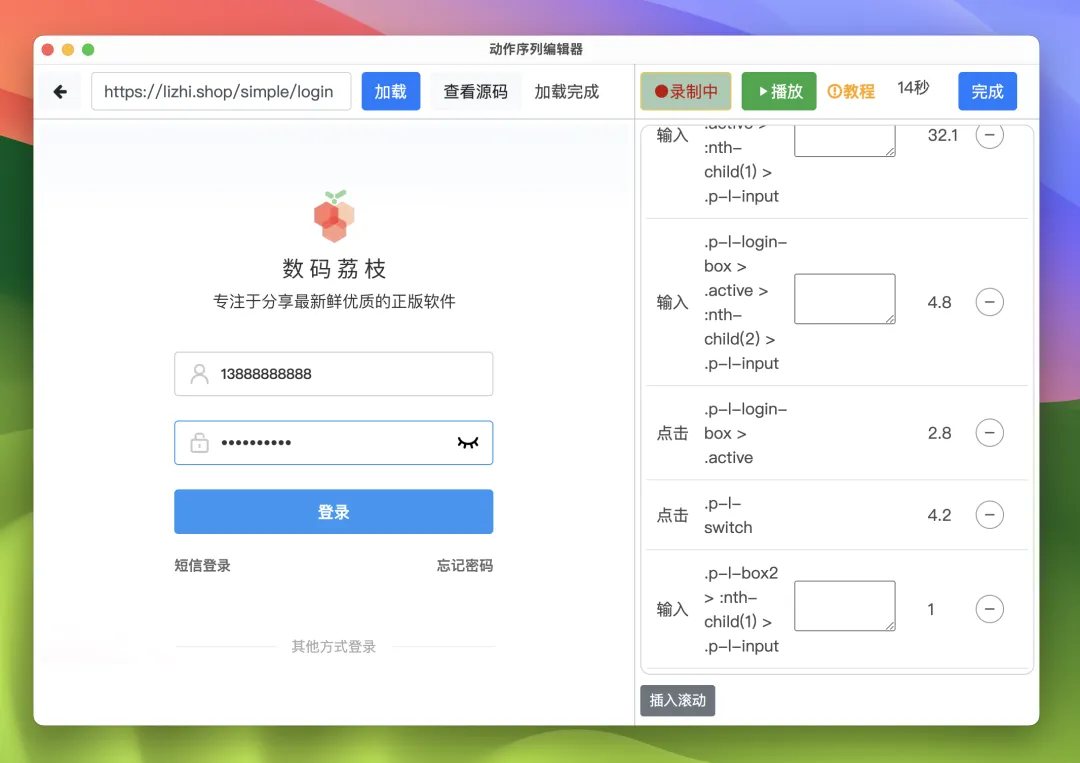
Task: Click the 14秒 timer text
Action: pos(913,87)
